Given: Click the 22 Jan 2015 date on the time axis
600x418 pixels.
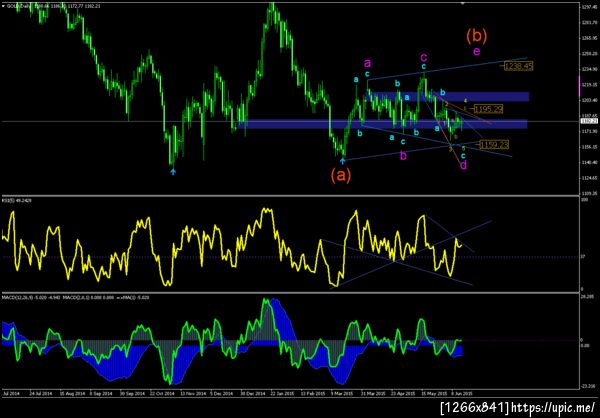Looking at the screenshot, I should click(x=280, y=393).
